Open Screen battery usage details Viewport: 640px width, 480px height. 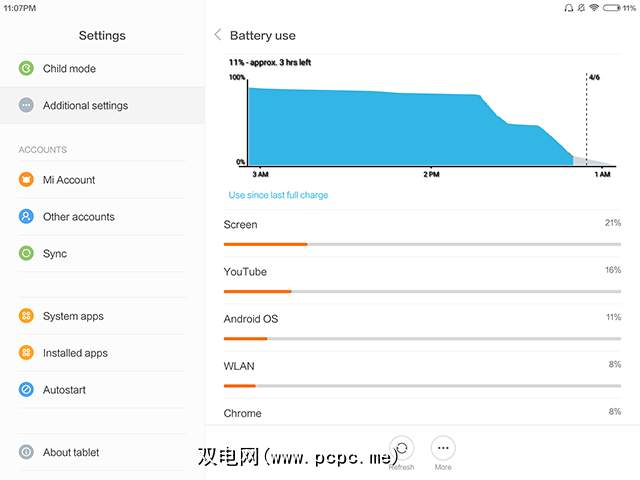coord(422,231)
